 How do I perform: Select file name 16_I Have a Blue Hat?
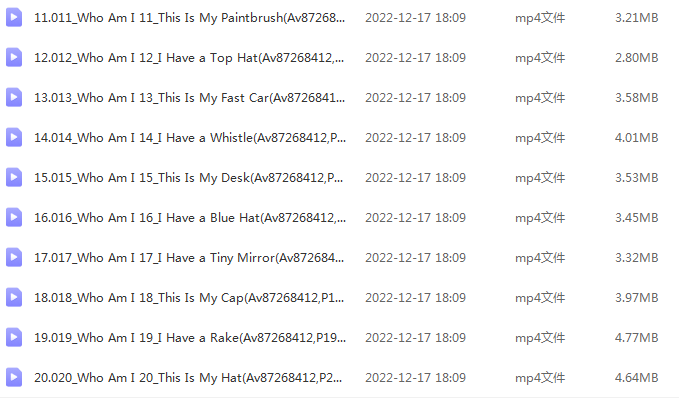click(x=190, y=218)
